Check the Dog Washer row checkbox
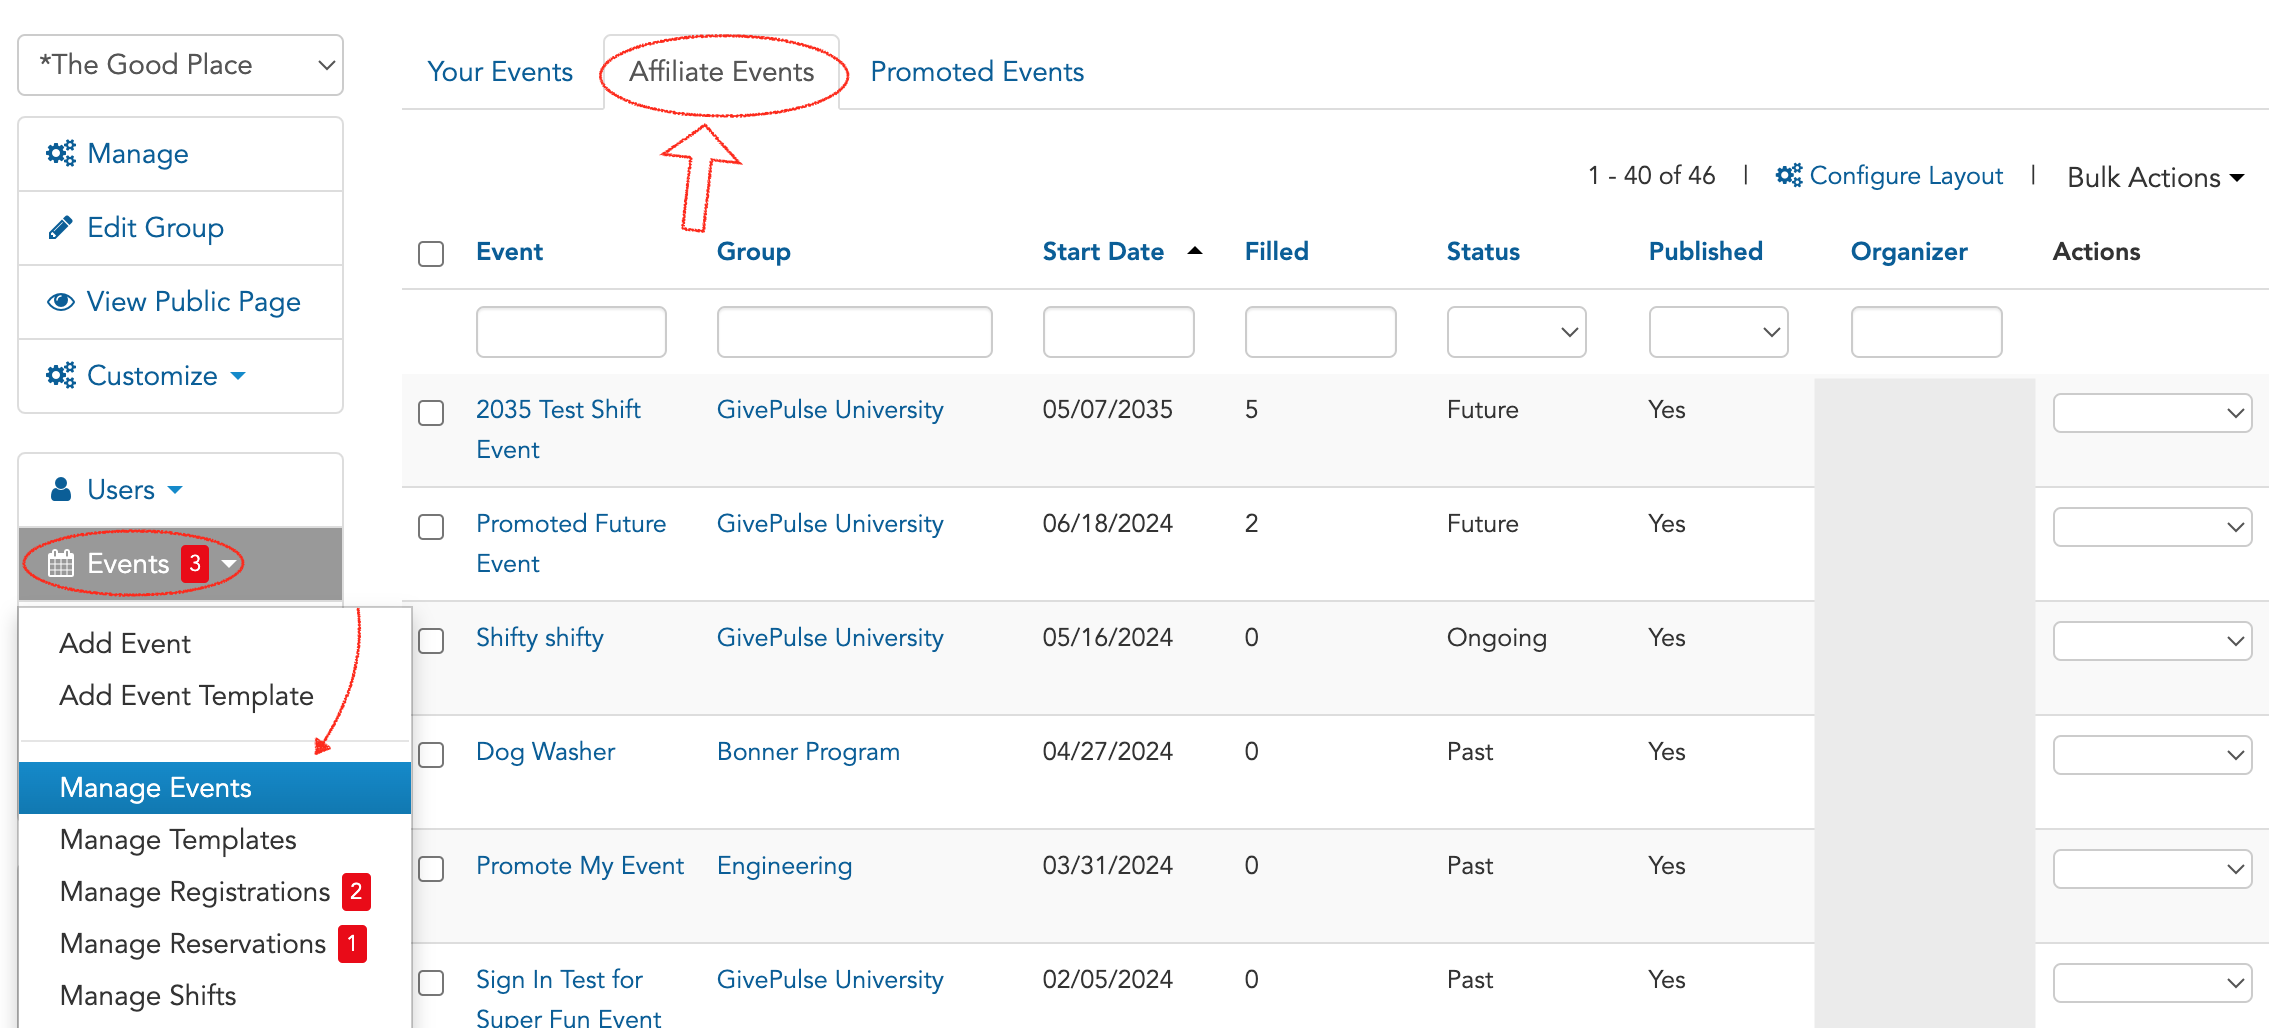This screenshot has height=1028, width=2296. (x=431, y=755)
